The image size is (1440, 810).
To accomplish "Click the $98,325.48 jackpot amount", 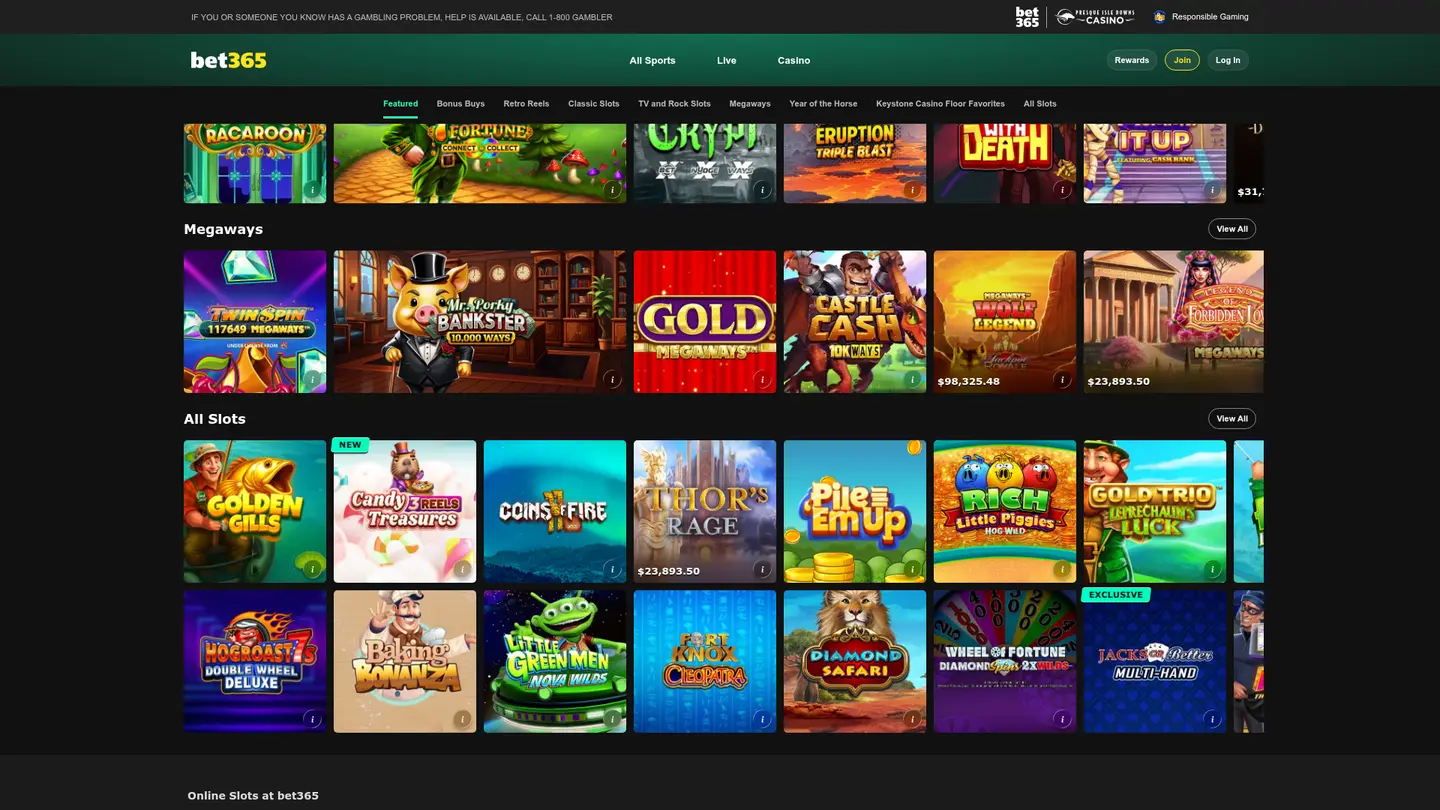I will [969, 381].
